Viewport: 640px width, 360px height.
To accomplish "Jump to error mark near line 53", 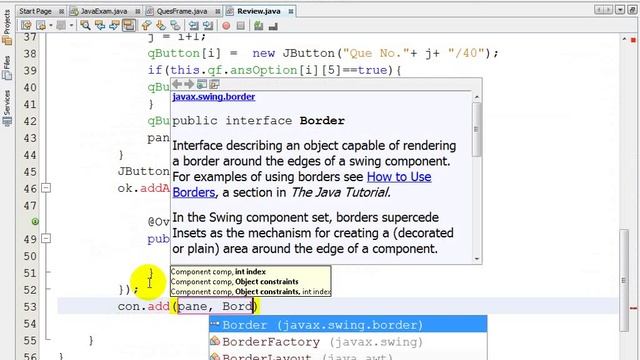I will tap(633, 308).
